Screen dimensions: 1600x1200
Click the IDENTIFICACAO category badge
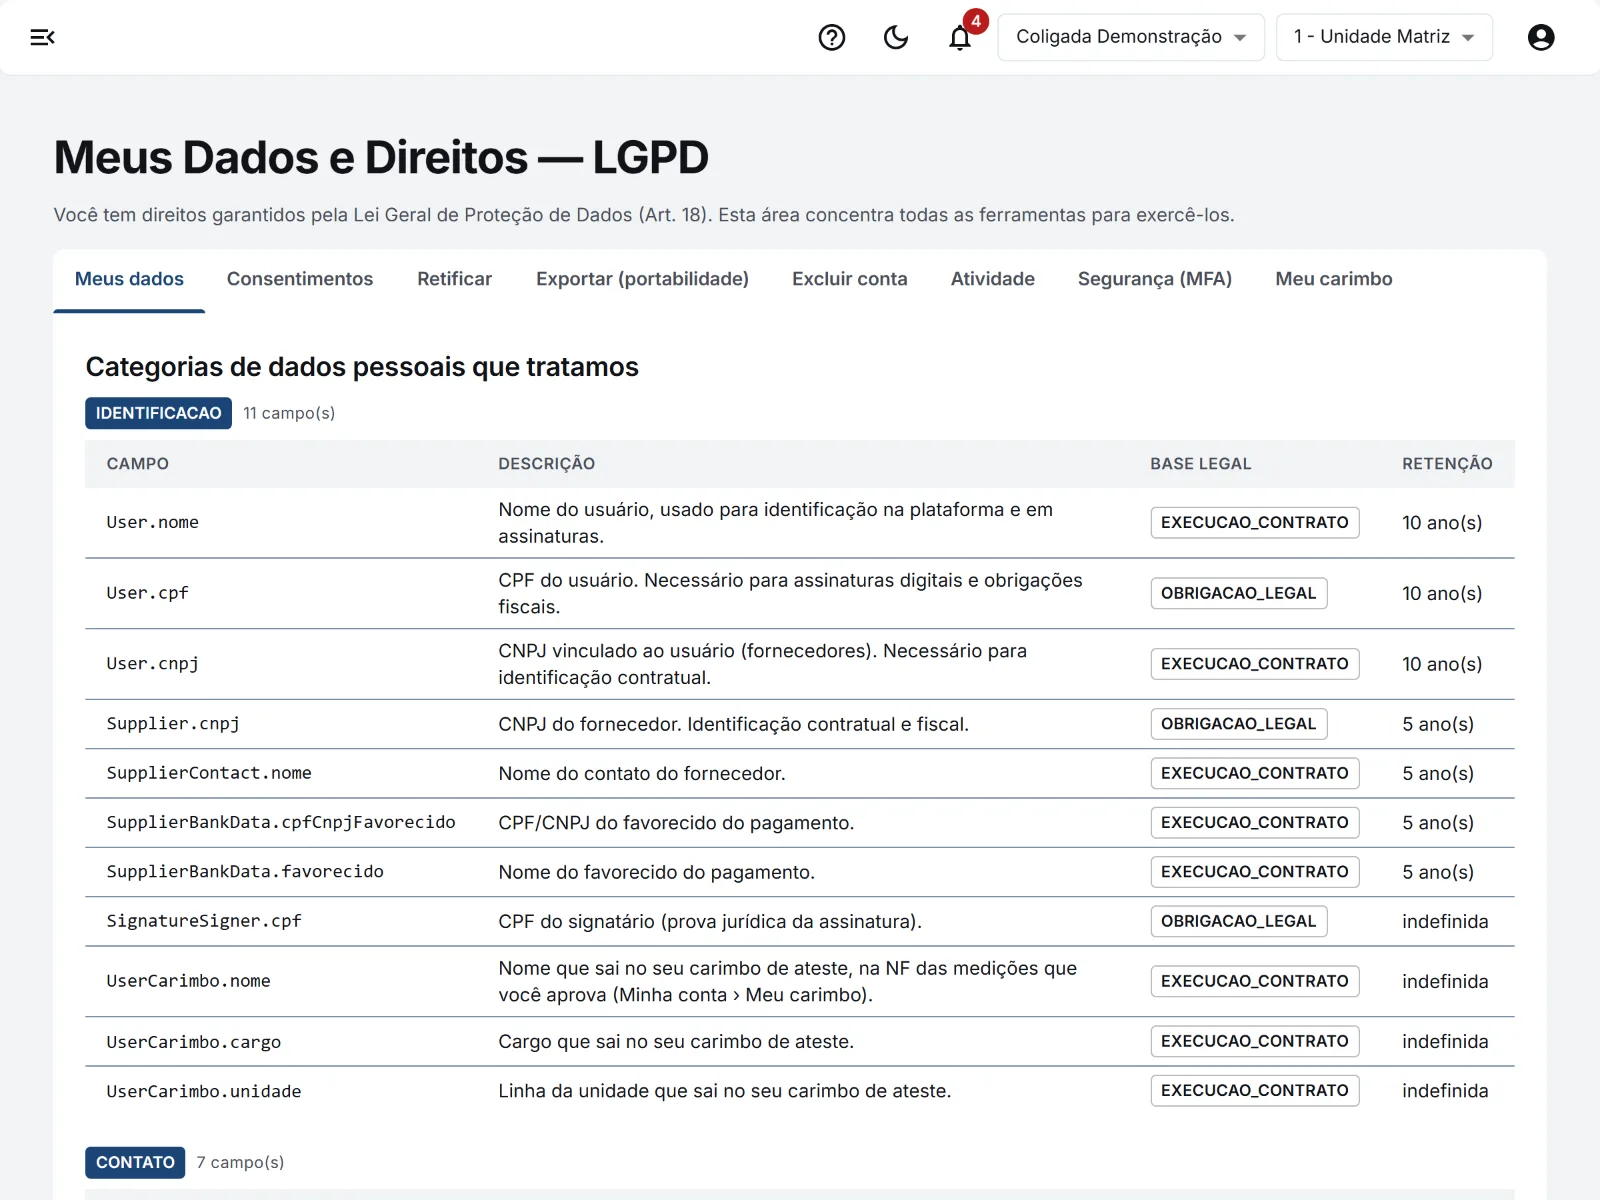click(x=158, y=413)
